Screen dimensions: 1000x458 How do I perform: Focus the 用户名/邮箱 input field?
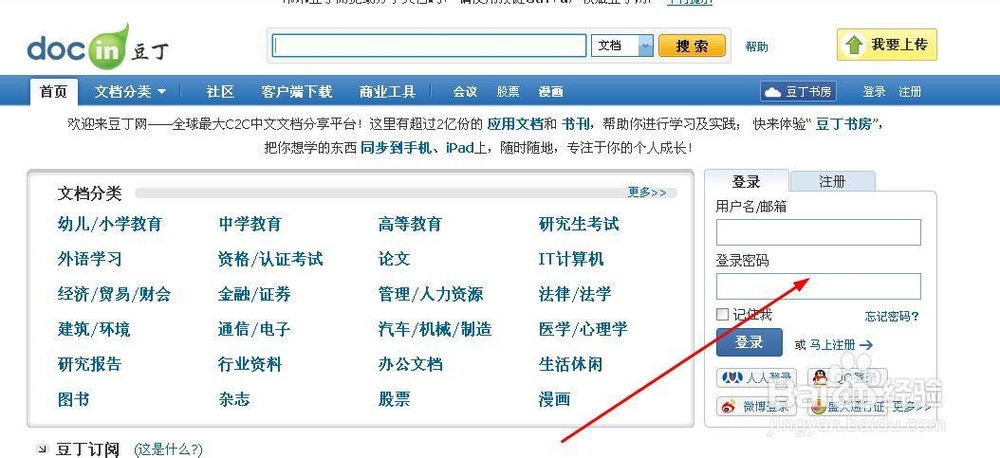coord(818,232)
